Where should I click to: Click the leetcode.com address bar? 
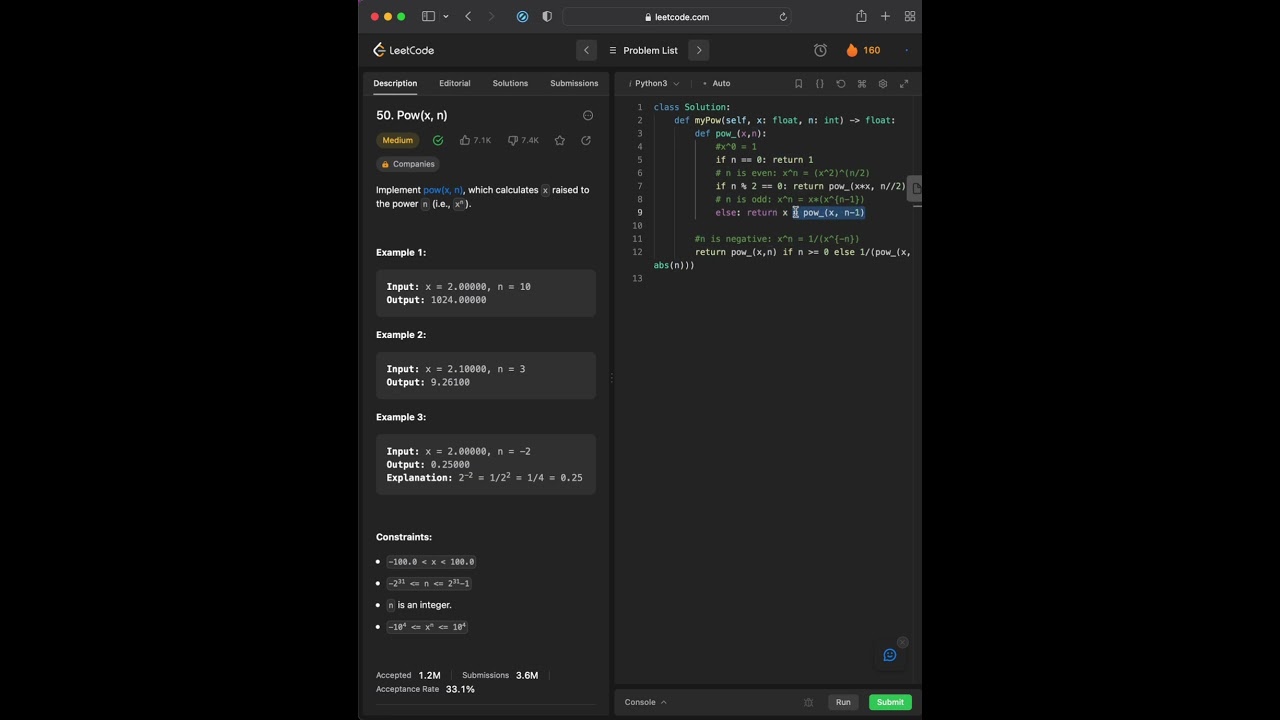pos(677,16)
